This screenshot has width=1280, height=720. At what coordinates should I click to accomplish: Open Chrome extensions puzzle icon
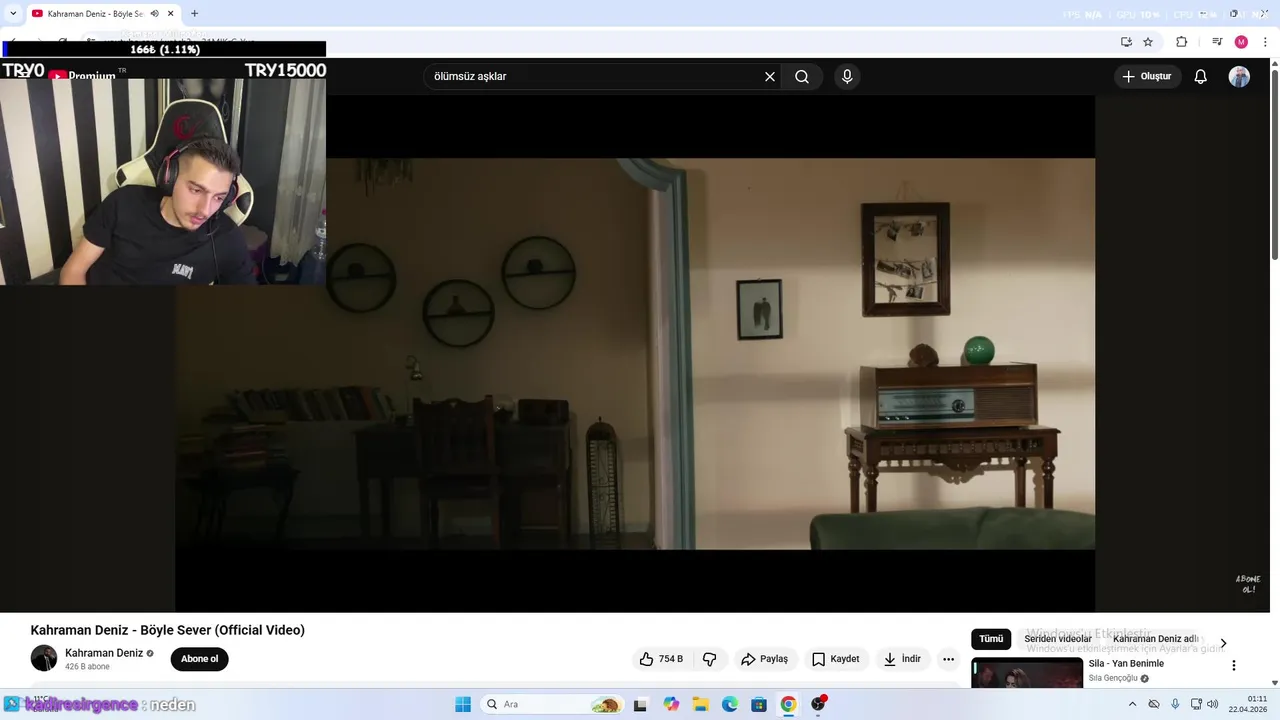1182,42
